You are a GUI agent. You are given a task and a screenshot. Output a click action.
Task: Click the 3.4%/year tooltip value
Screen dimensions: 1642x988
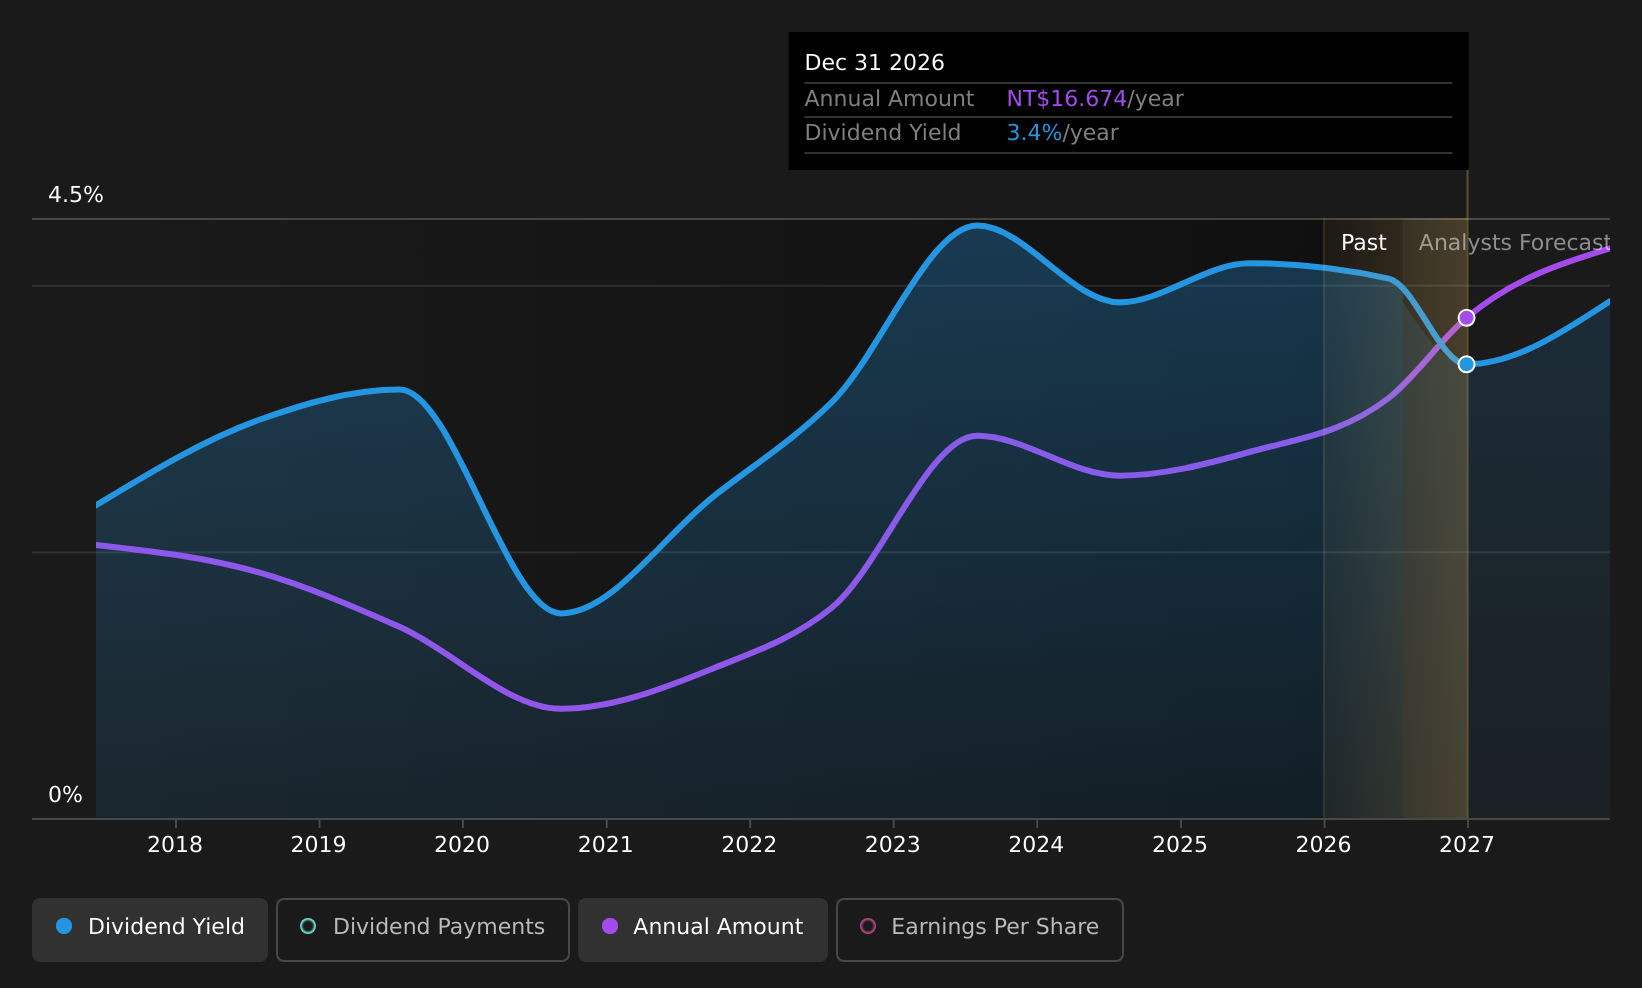[x=1062, y=133]
